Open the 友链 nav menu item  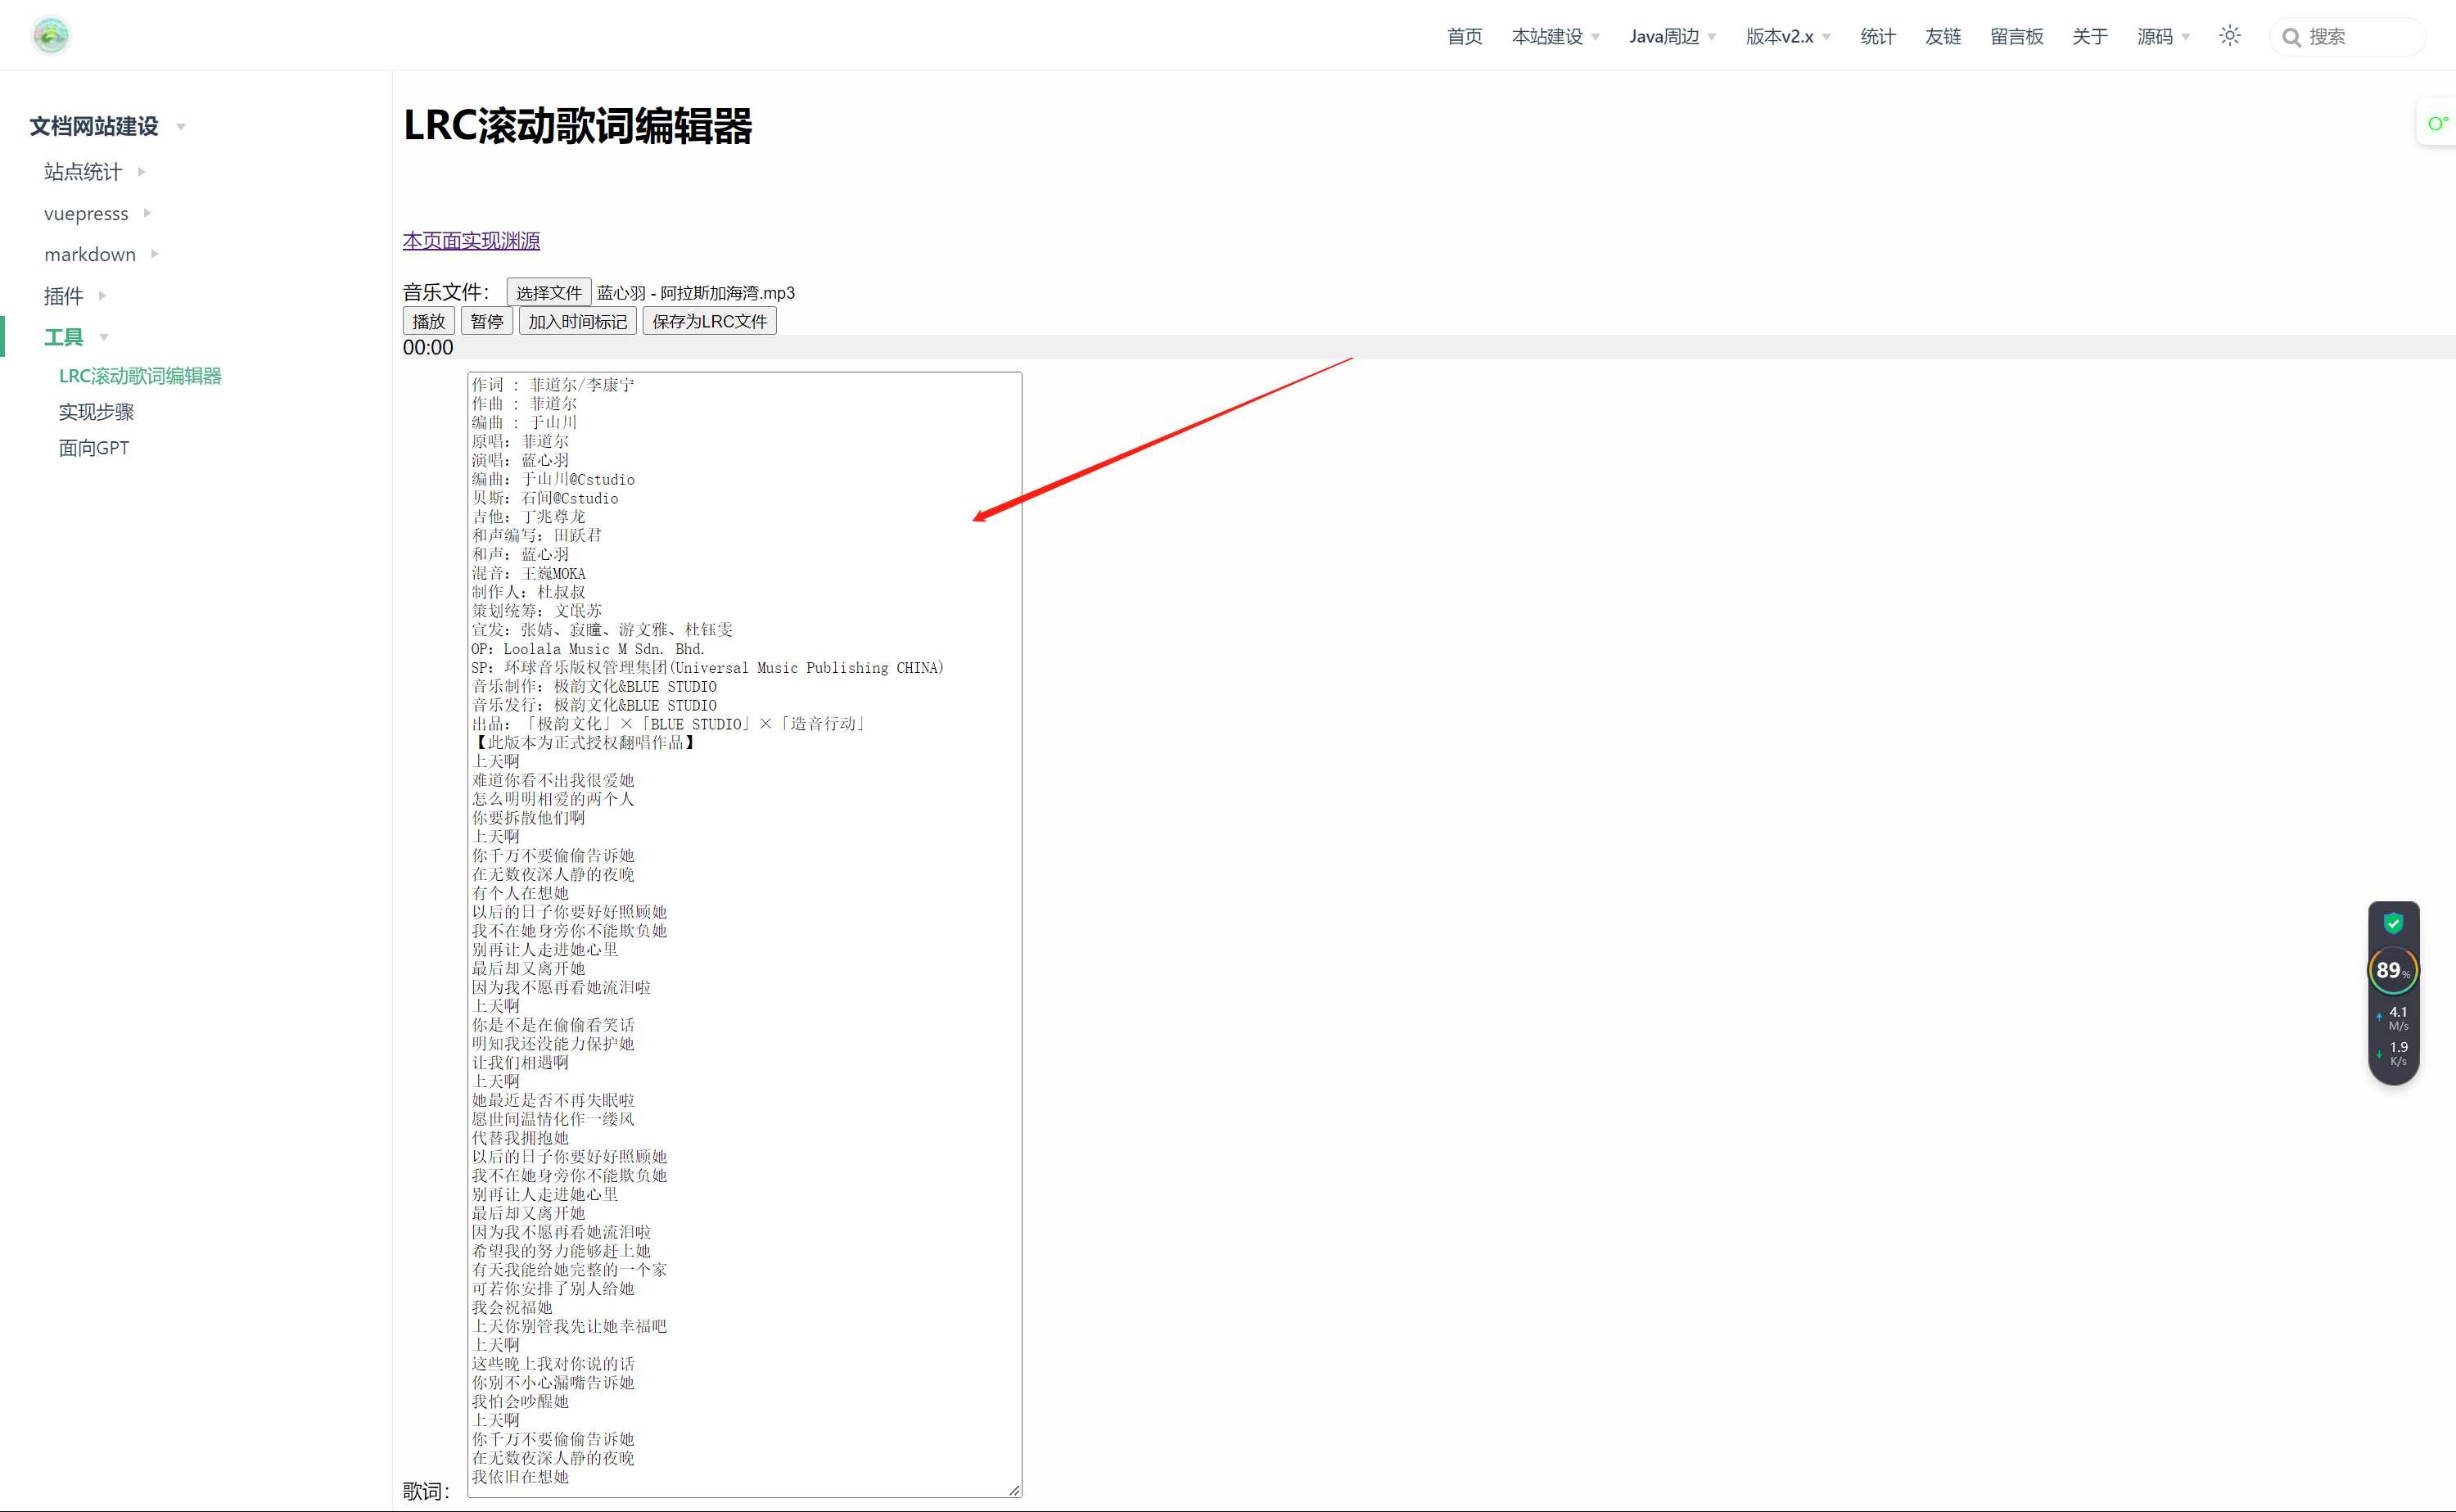1942,37
